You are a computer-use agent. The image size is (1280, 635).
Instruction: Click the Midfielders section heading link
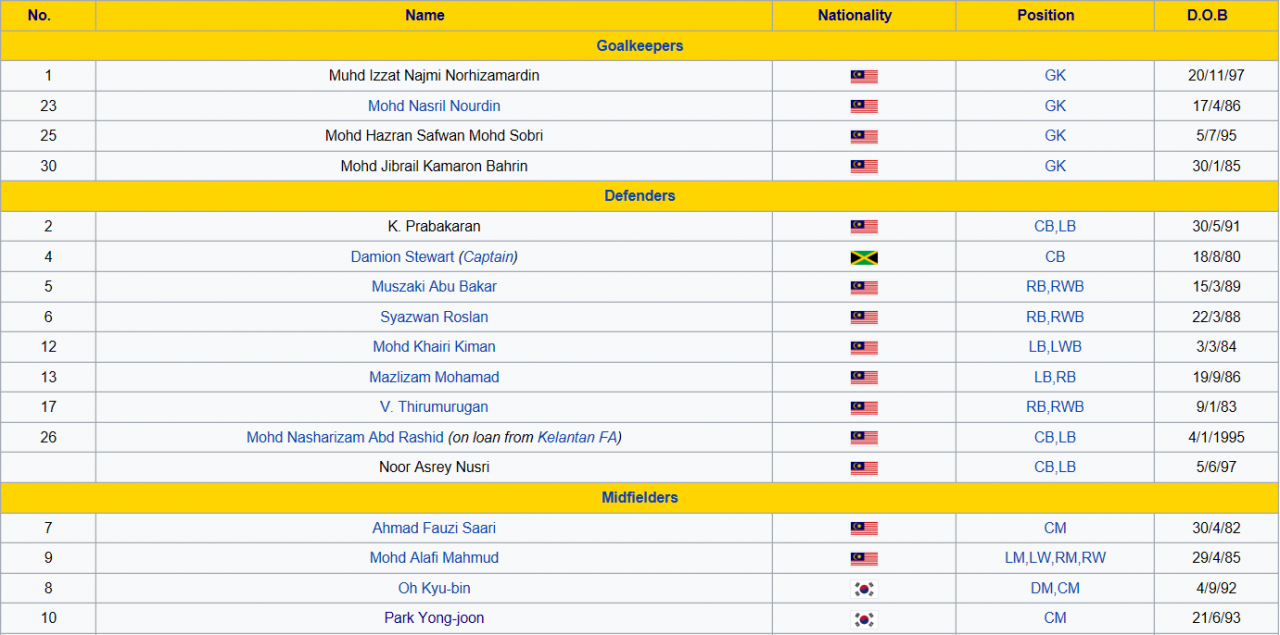point(640,497)
